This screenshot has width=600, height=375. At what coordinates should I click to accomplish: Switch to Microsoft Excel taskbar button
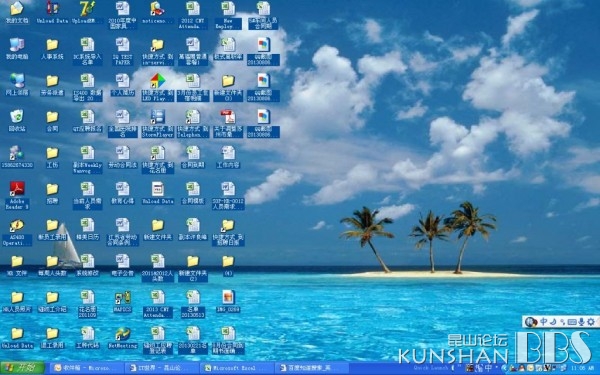pos(236,368)
